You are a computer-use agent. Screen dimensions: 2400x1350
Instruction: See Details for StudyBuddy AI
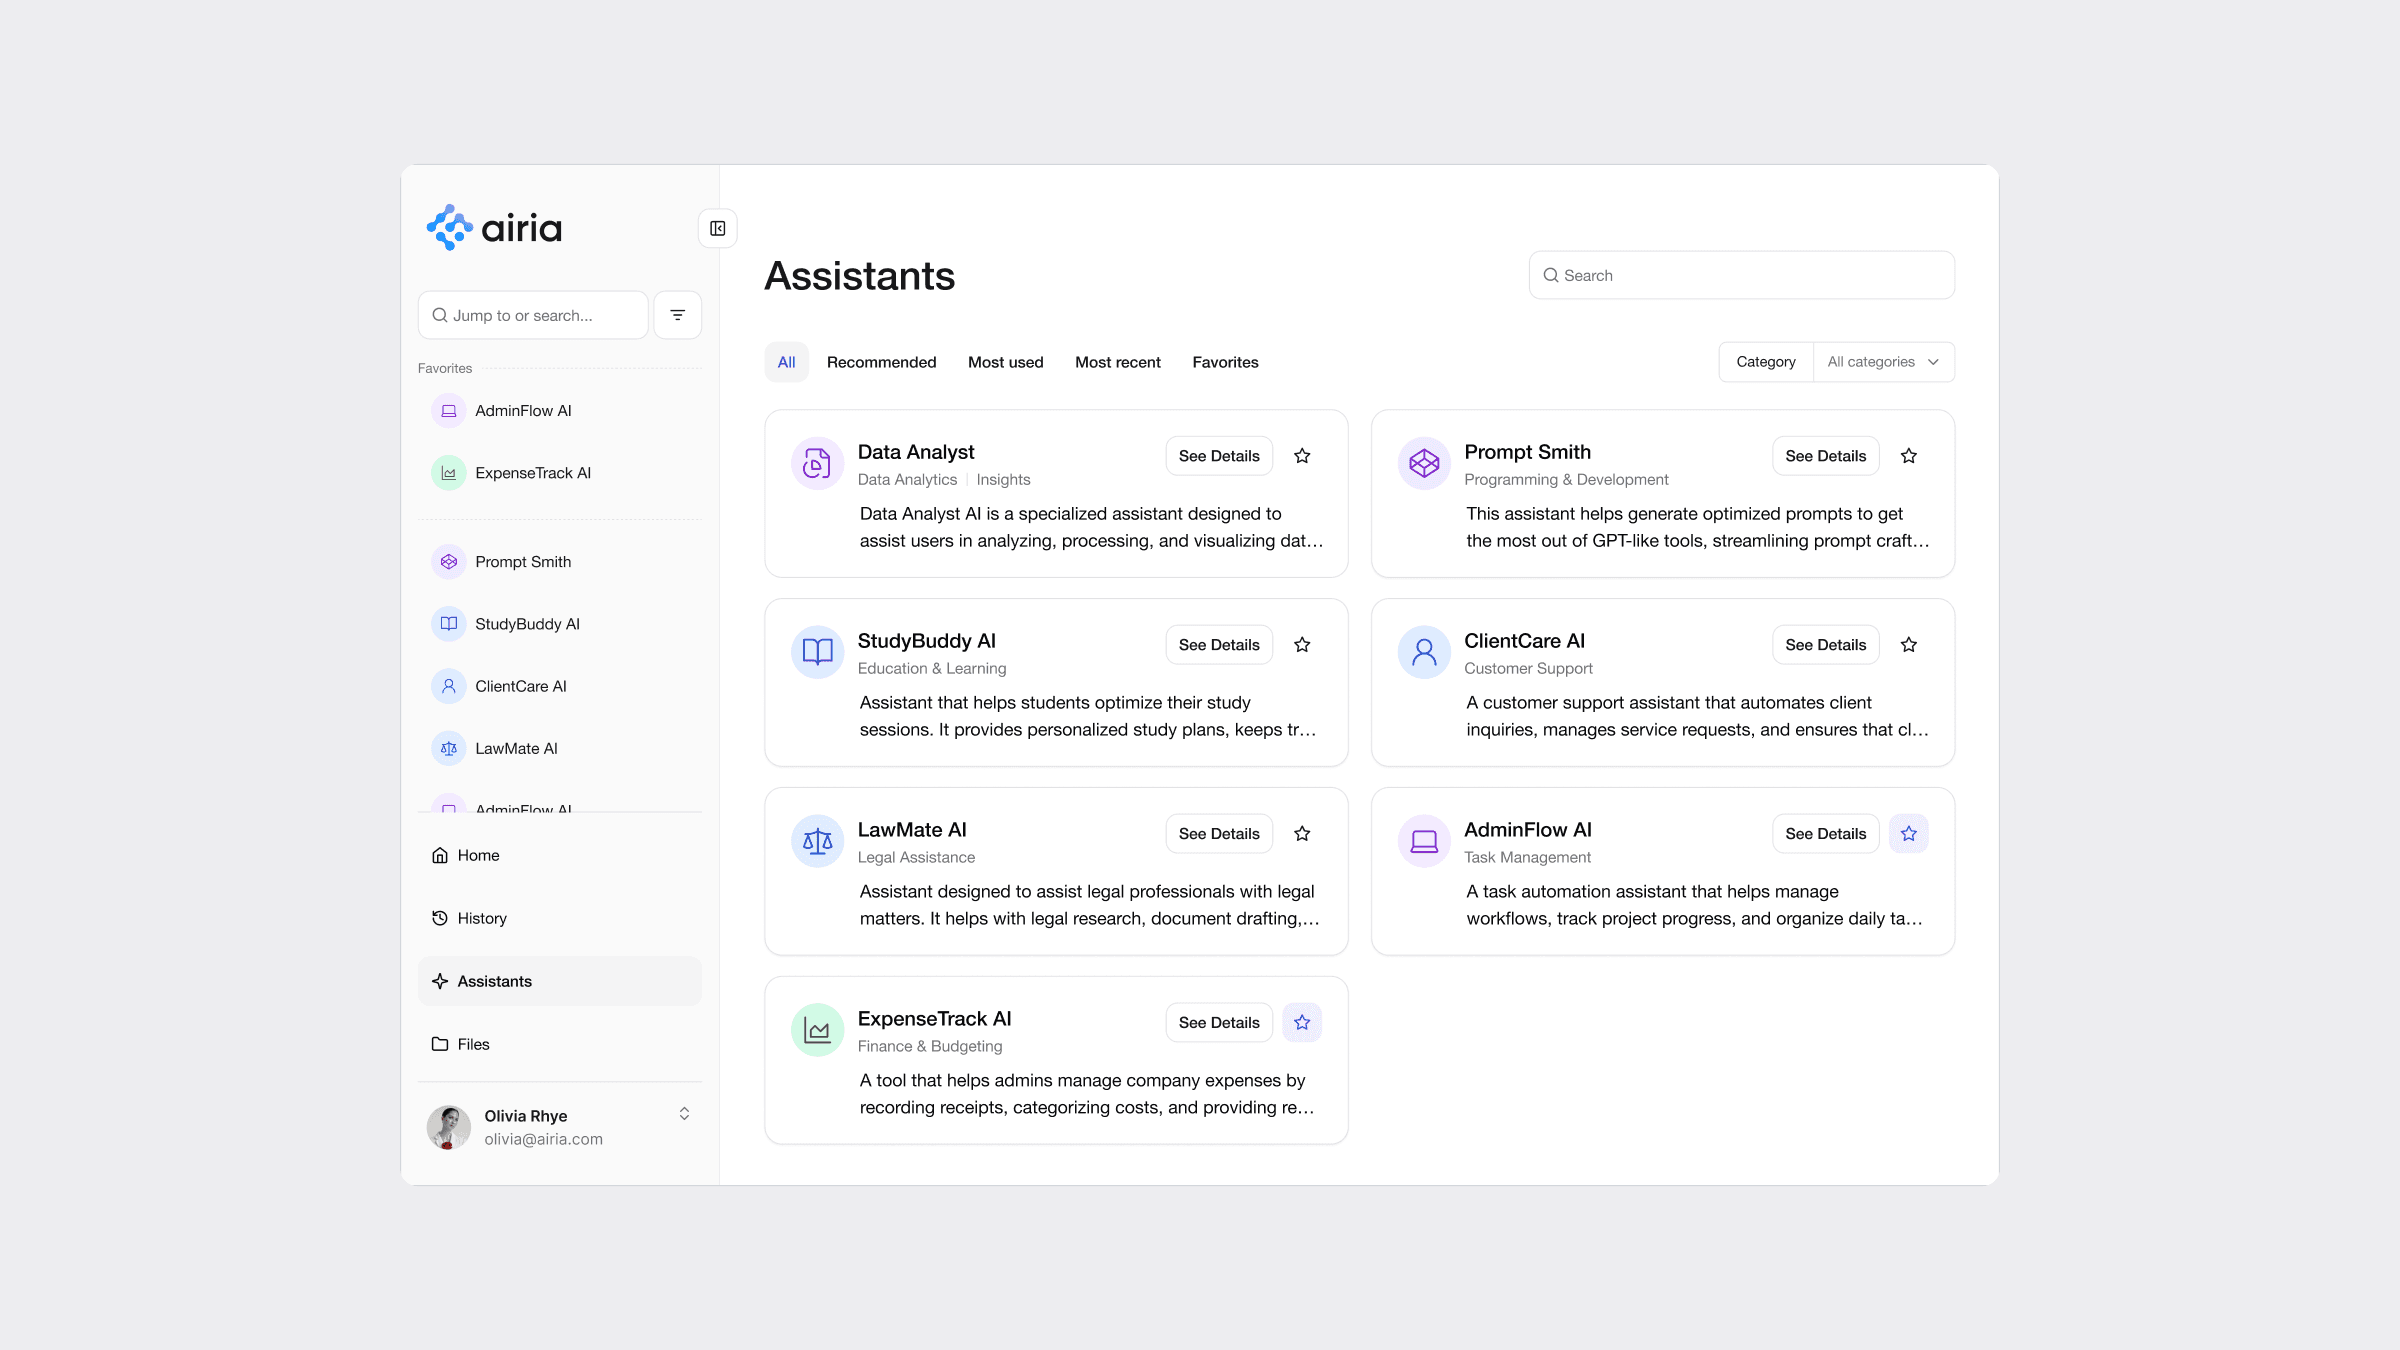click(1218, 645)
